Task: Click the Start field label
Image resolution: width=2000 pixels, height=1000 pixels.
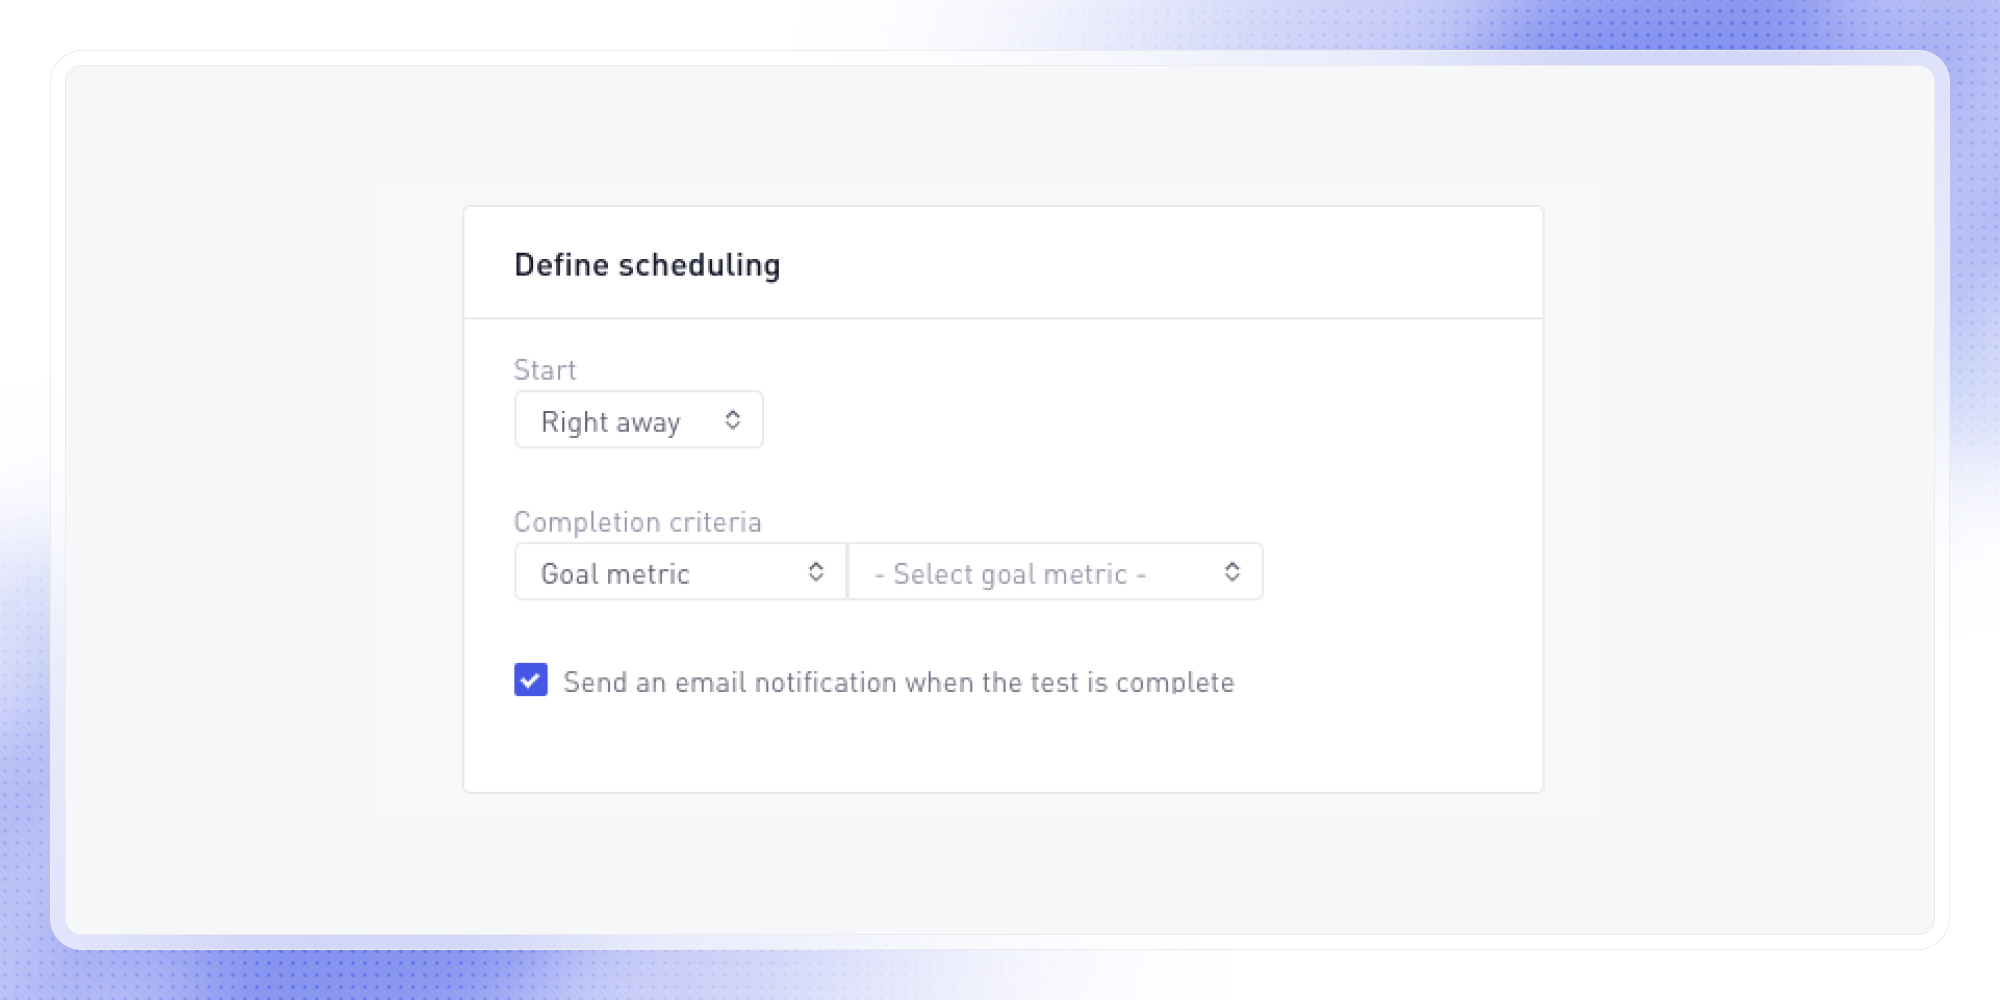Action: [x=544, y=369]
